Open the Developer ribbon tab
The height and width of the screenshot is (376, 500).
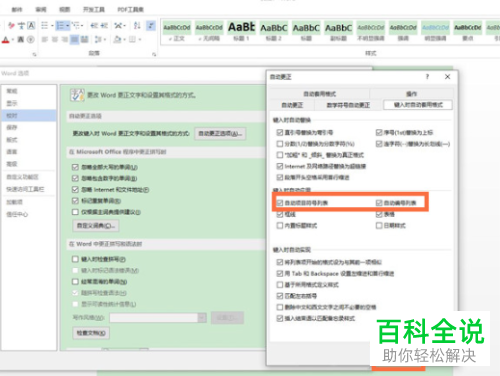[94, 9]
